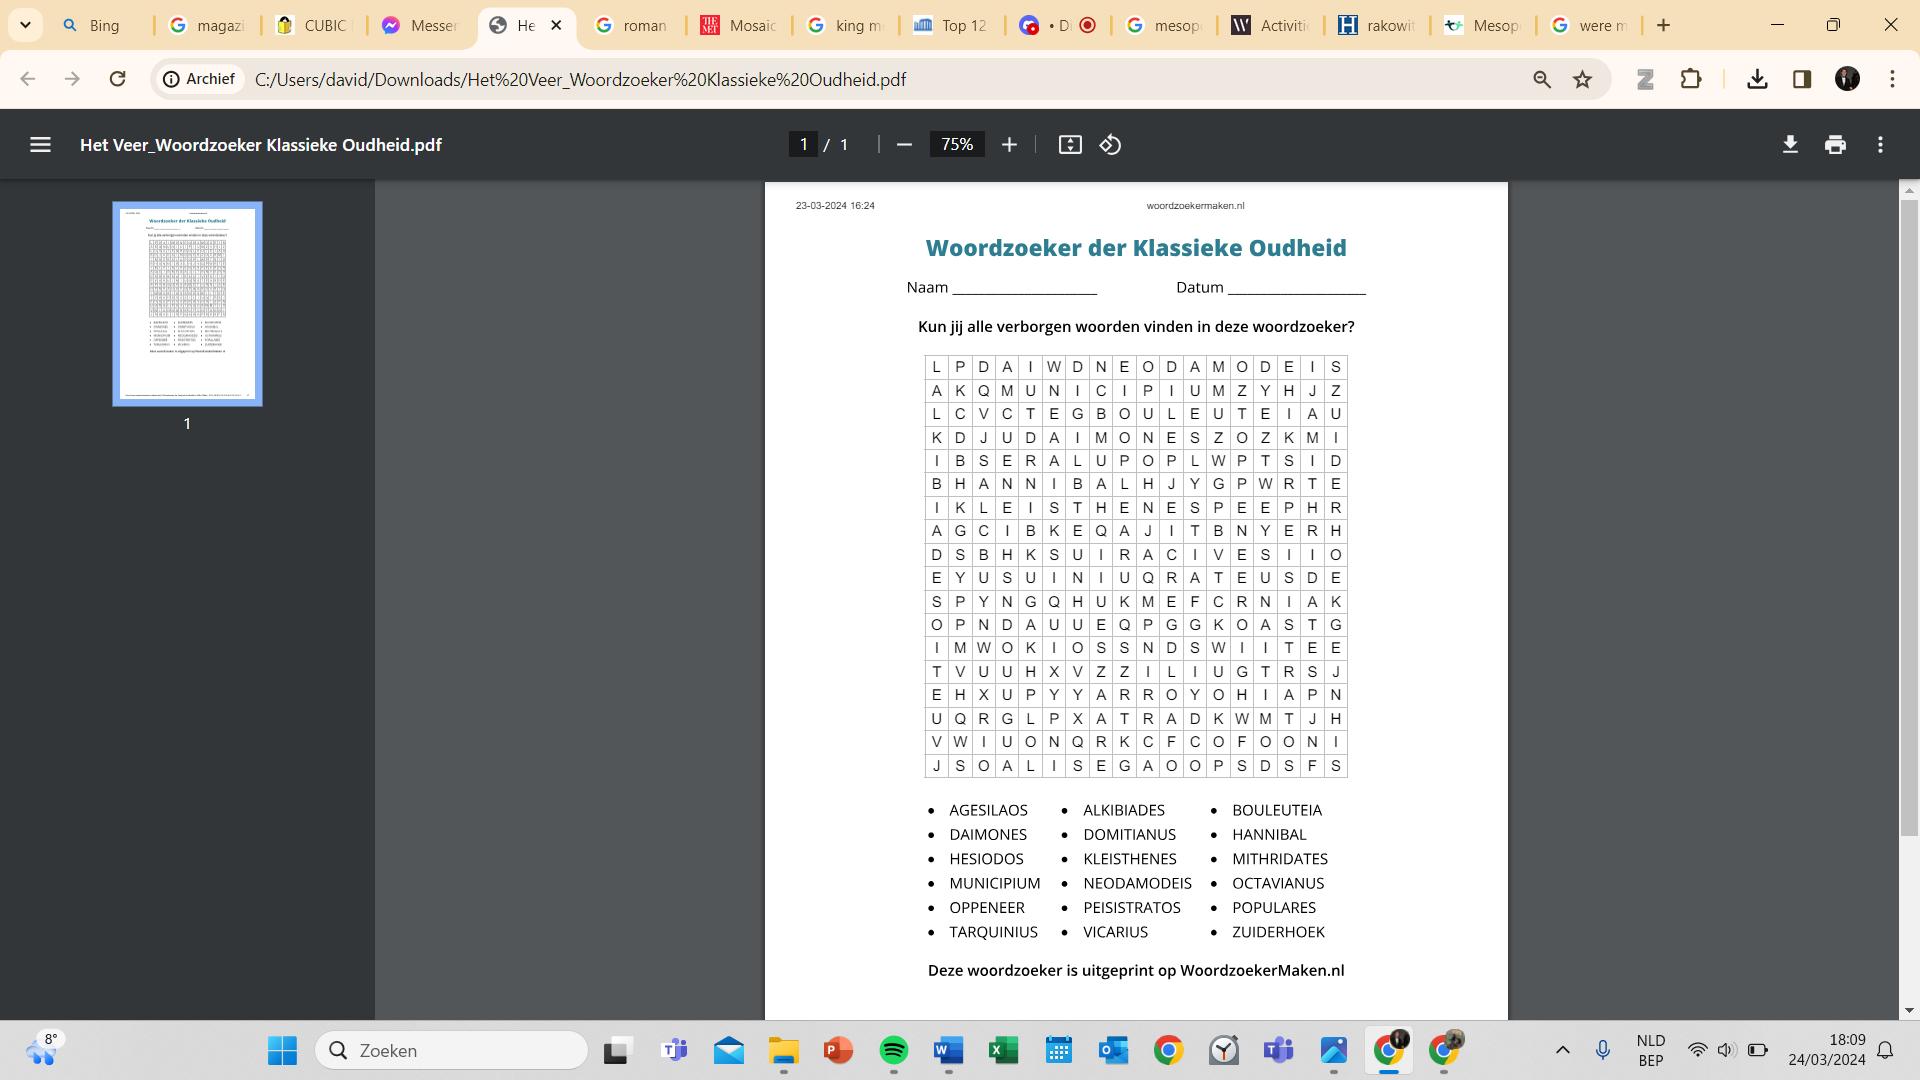Print the PDF document

1835,145
